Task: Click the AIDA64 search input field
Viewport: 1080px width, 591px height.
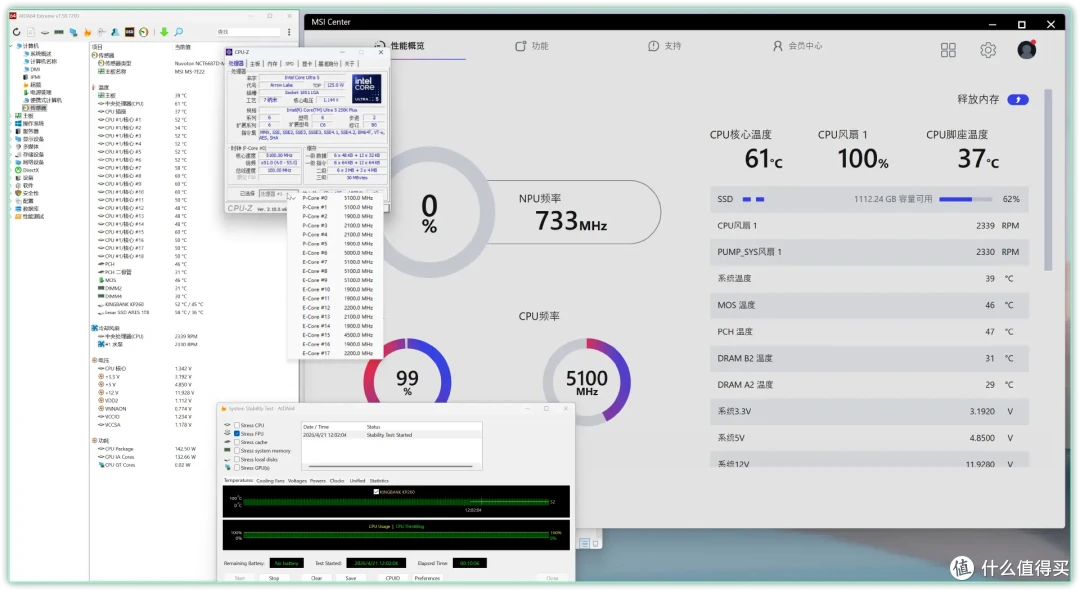Action: pyautogui.click(x=248, y=32)
